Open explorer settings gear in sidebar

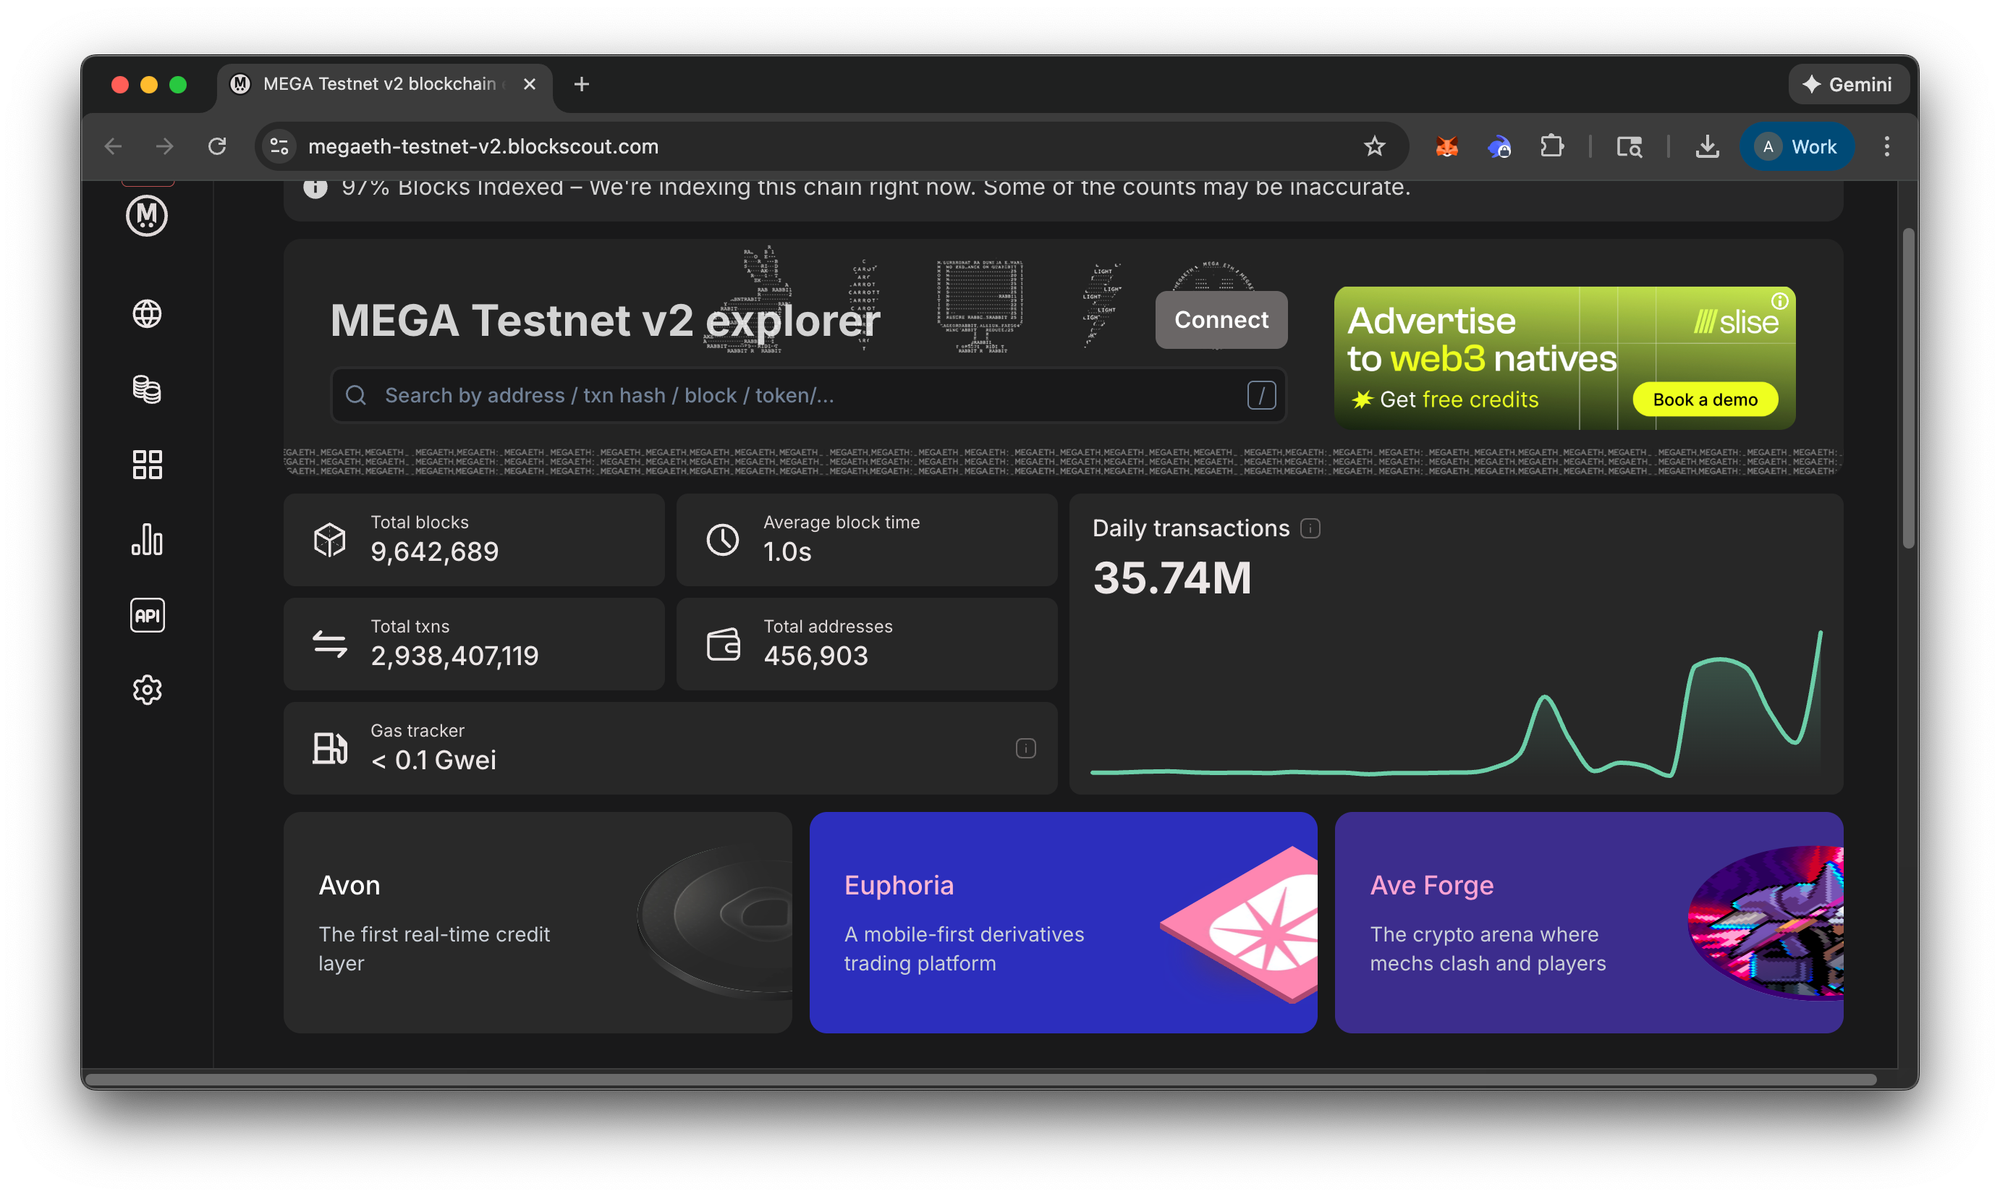coord(147,689)
